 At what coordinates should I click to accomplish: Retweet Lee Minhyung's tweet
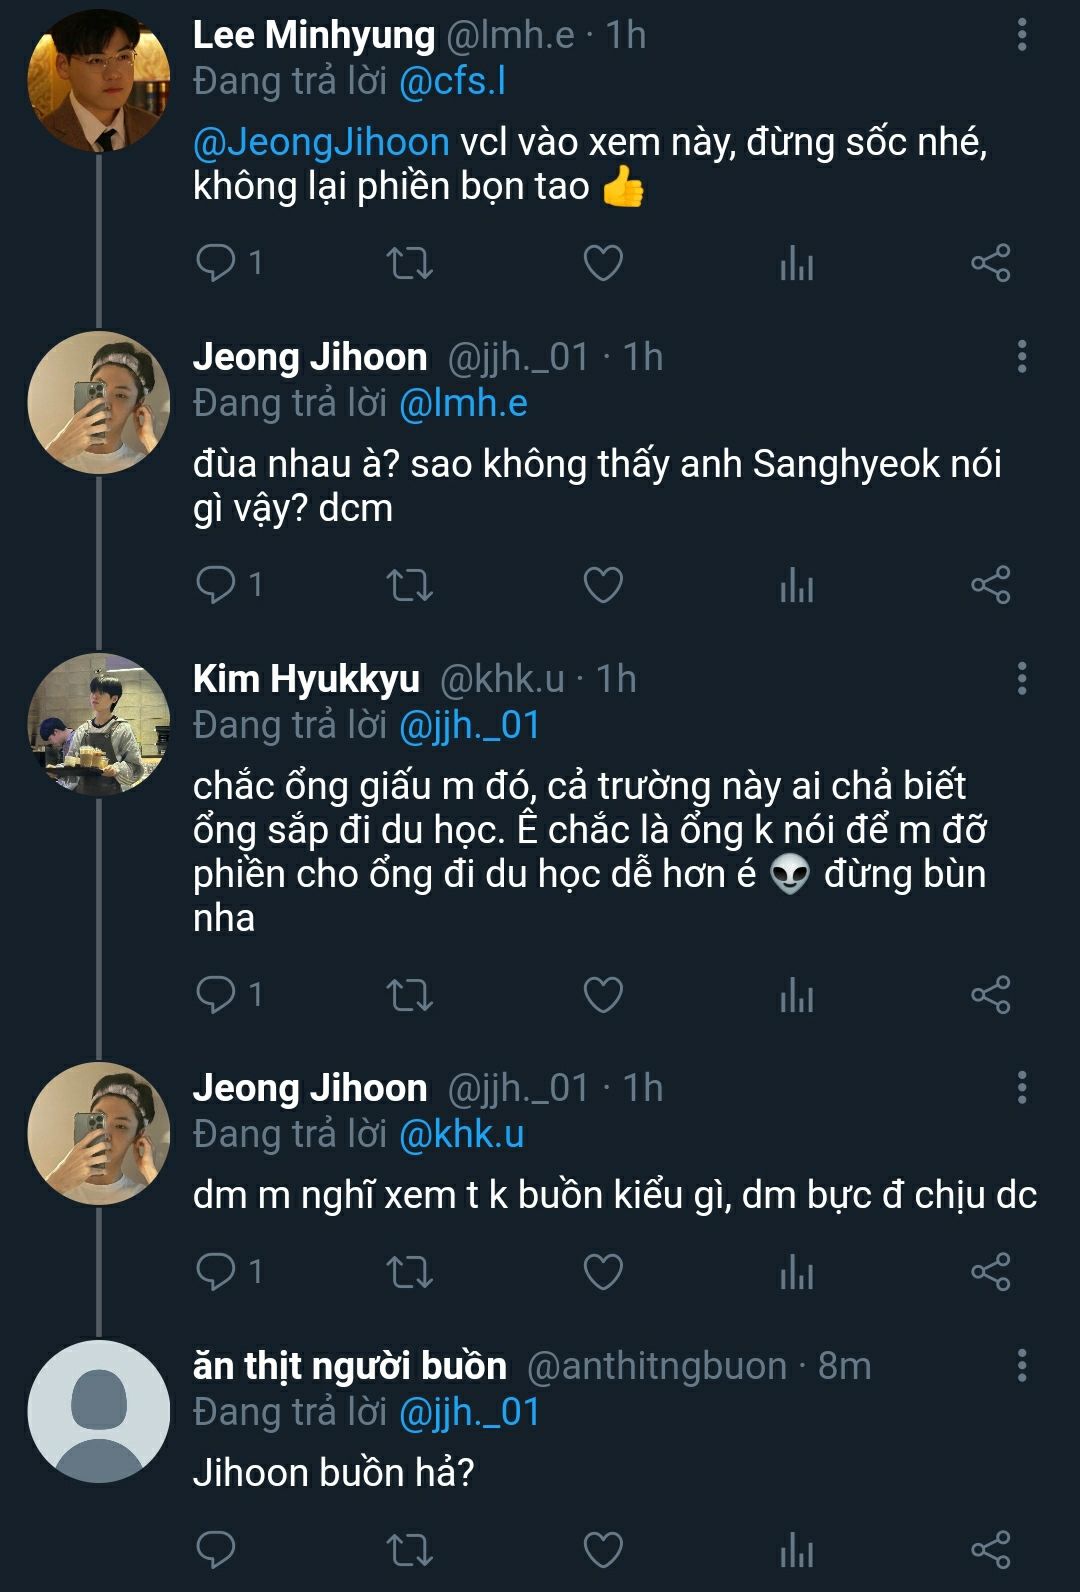[409, 263]
